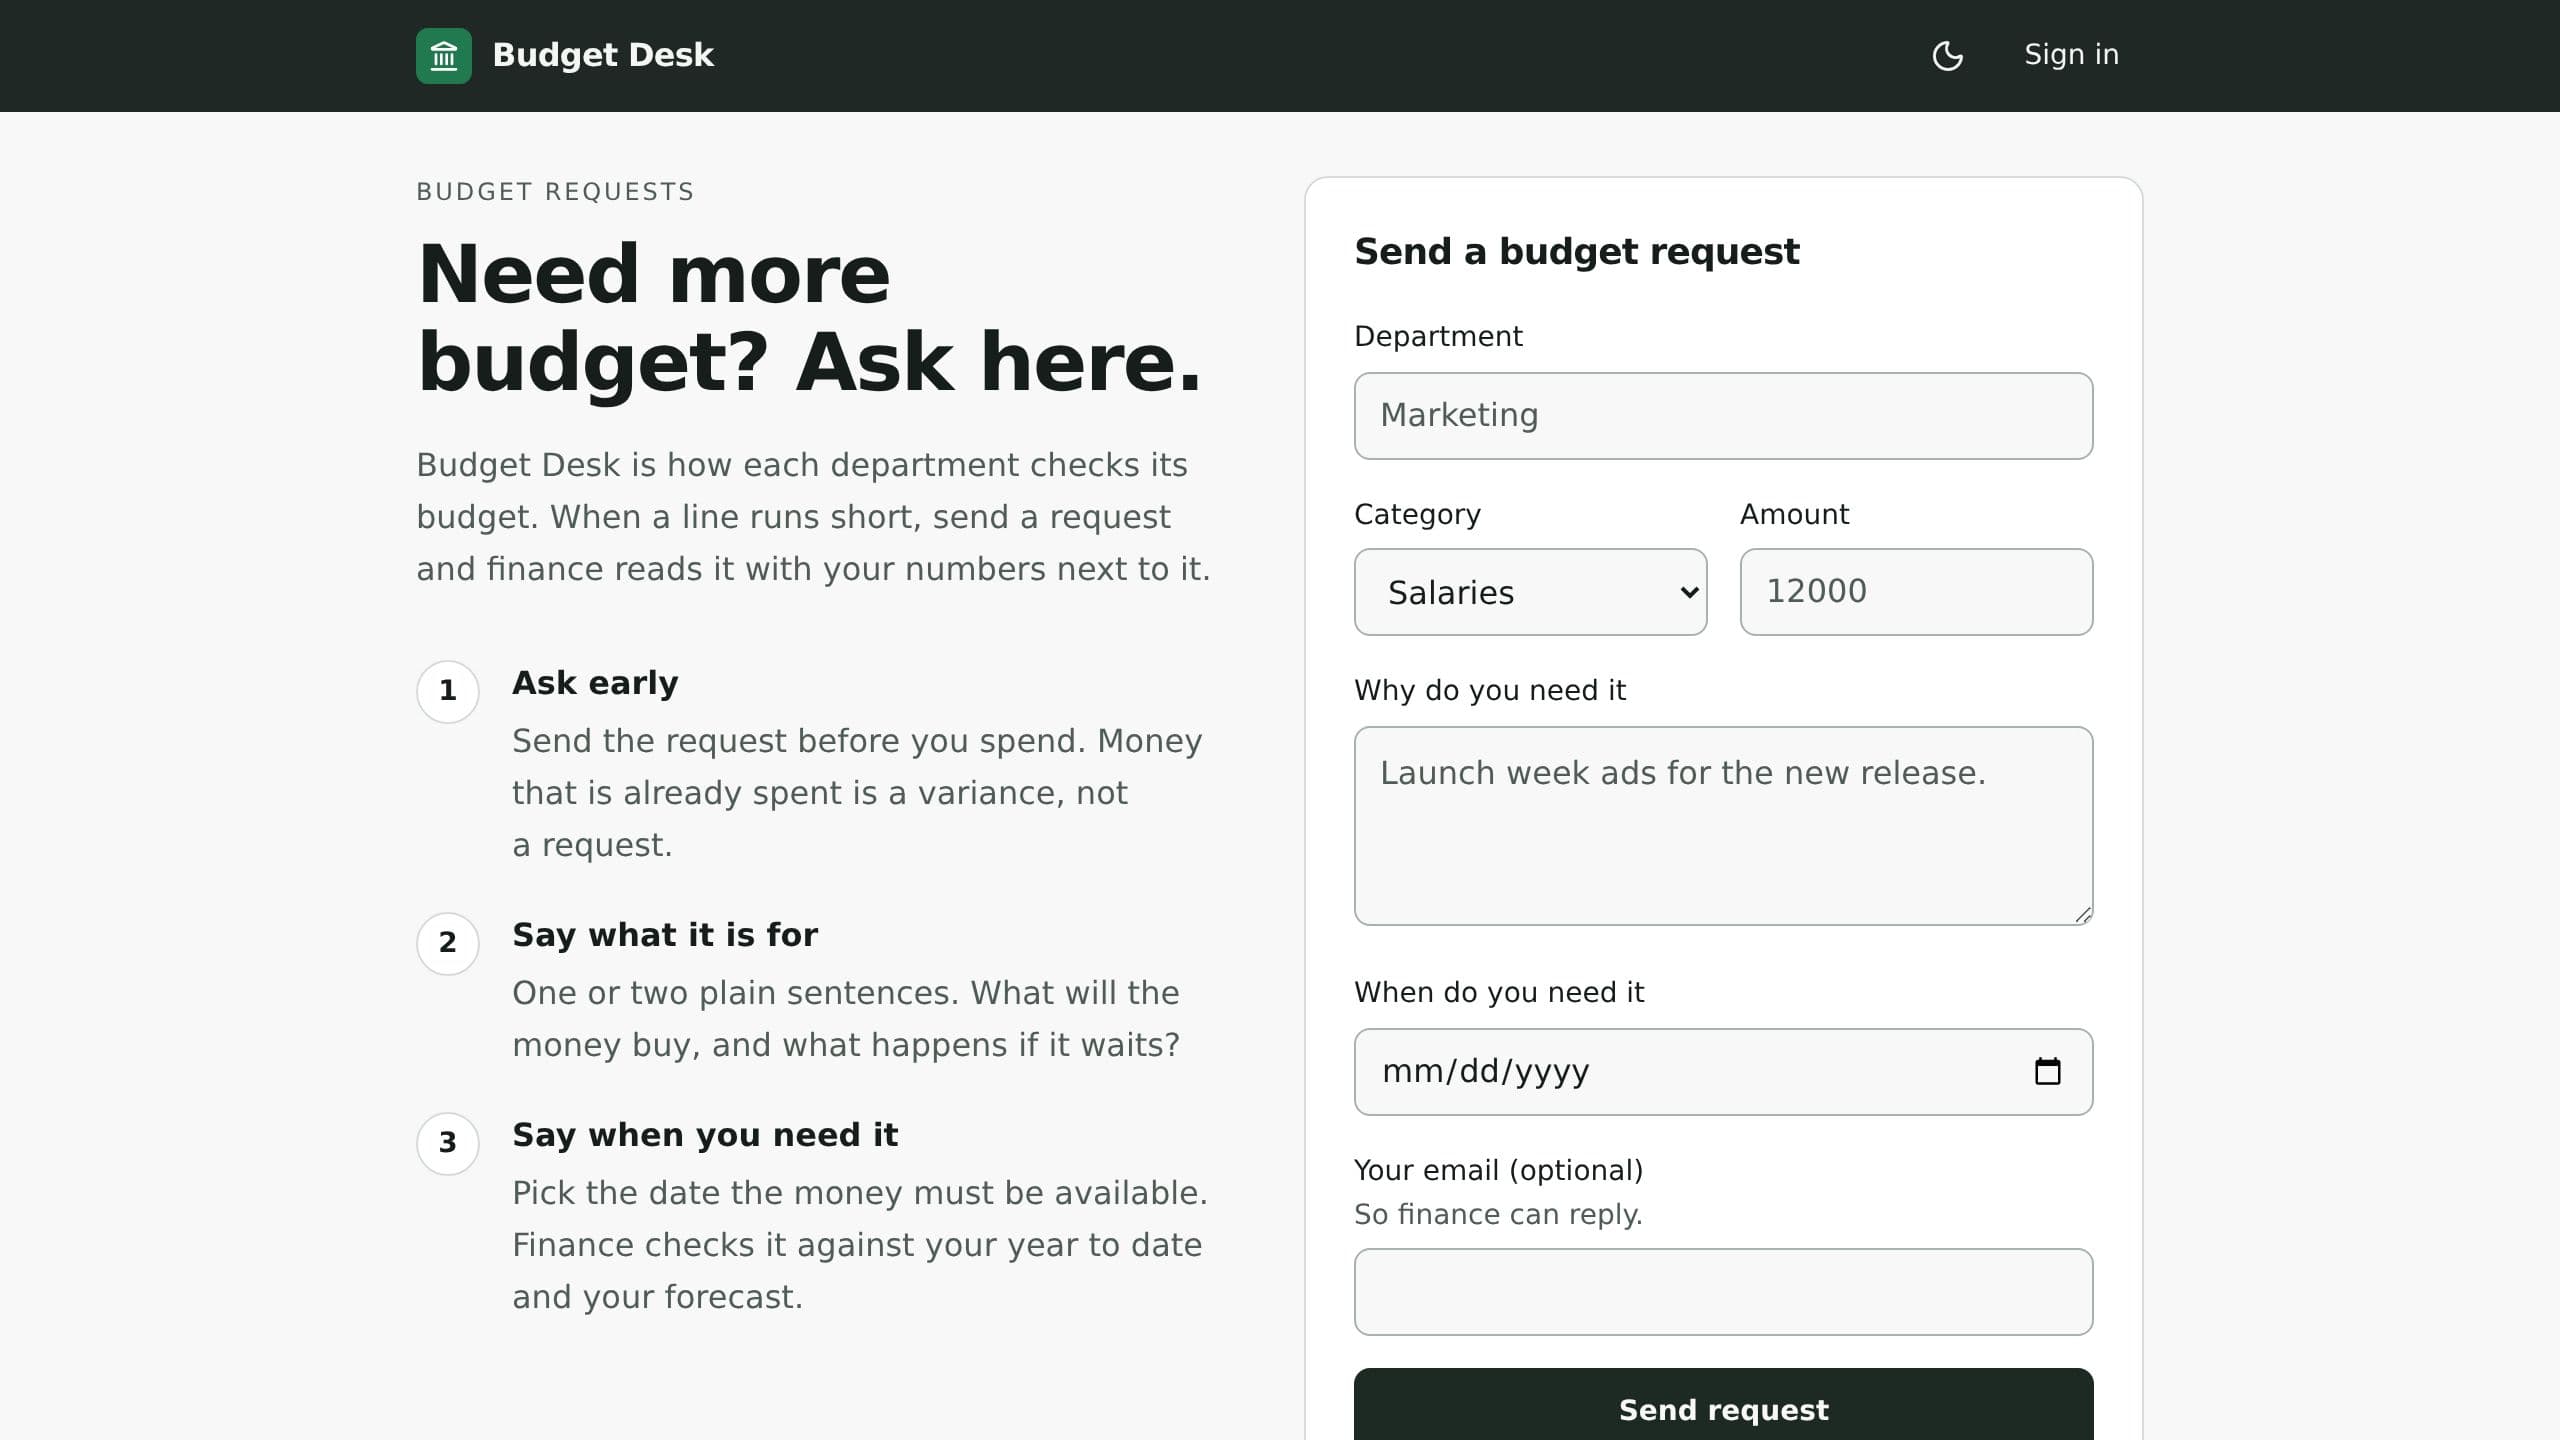Focus the Your email input box
The height and width of the screenshot is (1440, 2560).
pos(1723,1292)
